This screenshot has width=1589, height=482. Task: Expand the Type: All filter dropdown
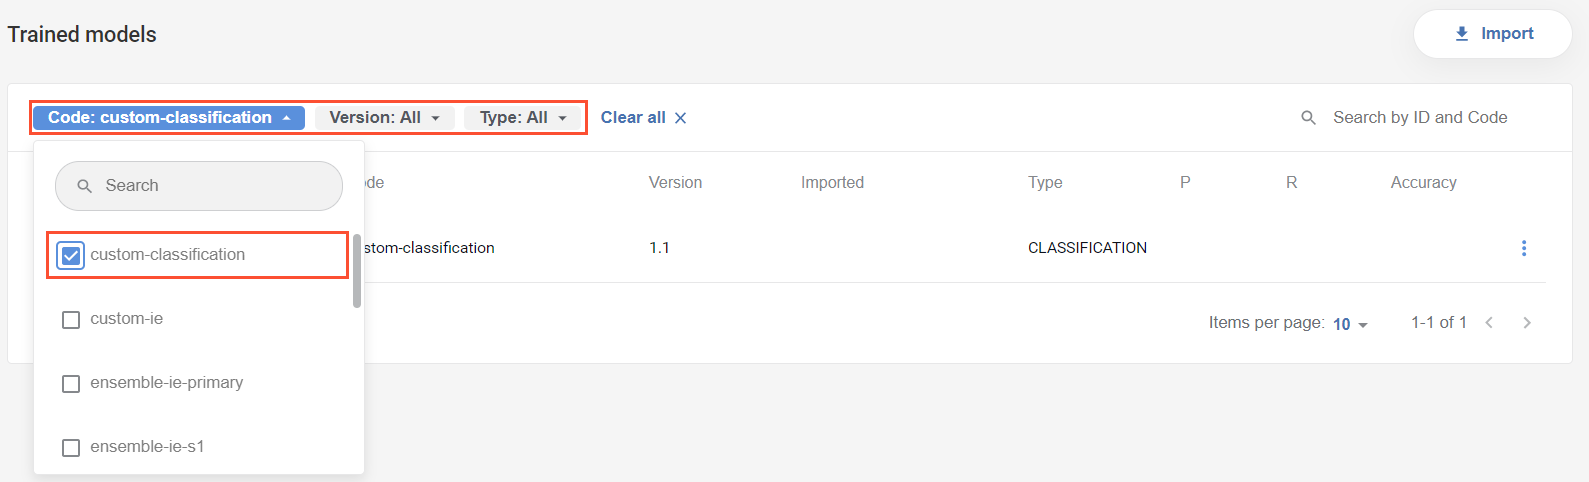pos(522,118)
